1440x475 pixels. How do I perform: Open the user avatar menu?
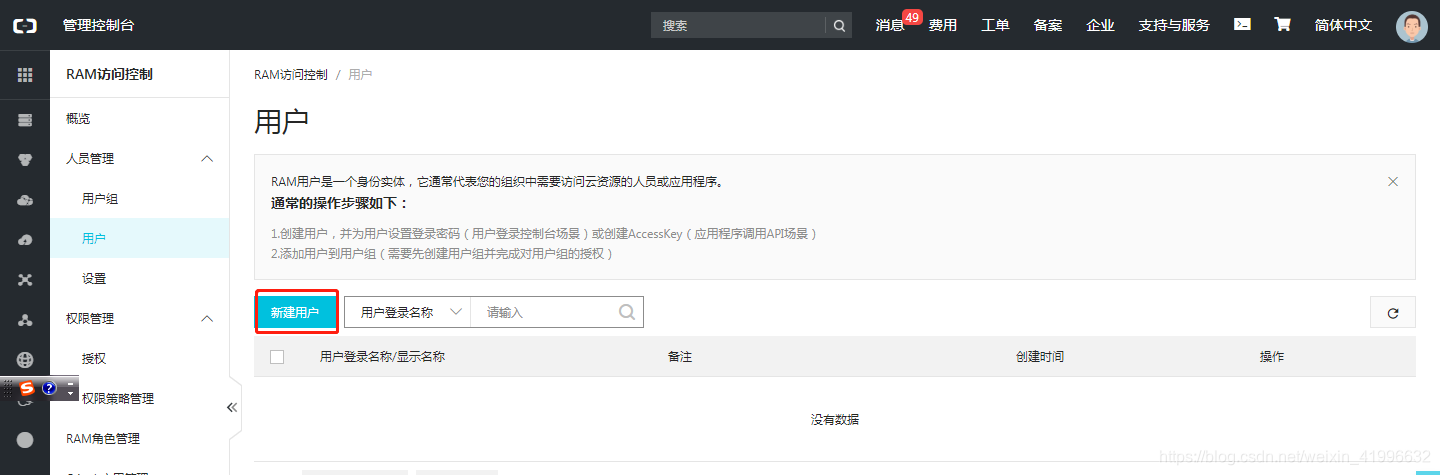1412,26
